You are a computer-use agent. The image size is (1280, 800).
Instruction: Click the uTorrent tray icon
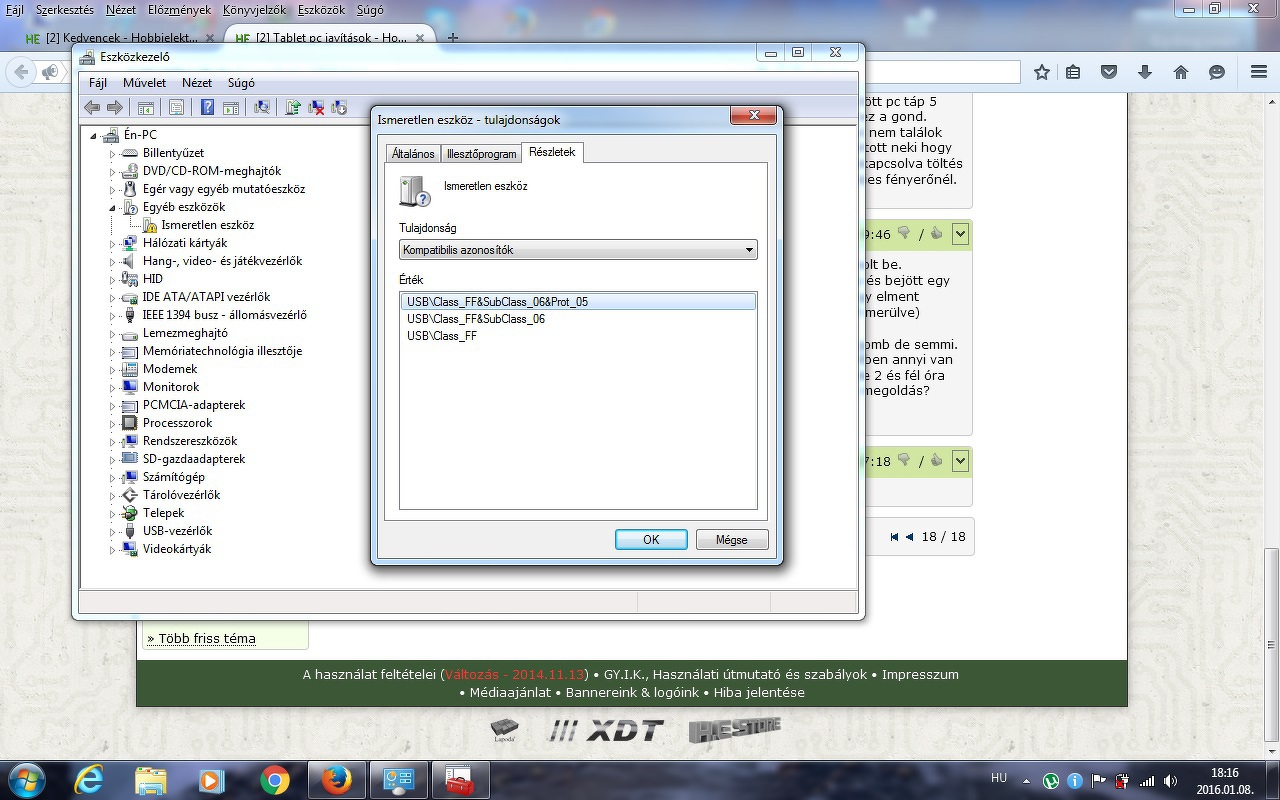pos(1051,781)
